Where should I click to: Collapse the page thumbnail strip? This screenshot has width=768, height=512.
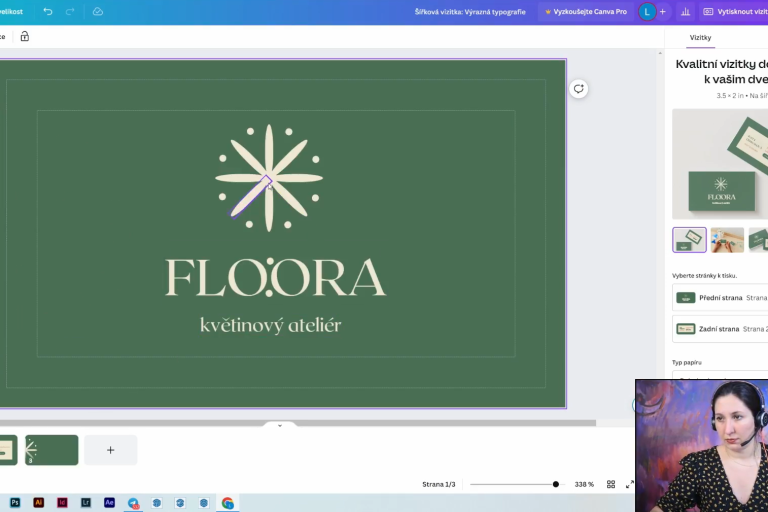(280, 426)
